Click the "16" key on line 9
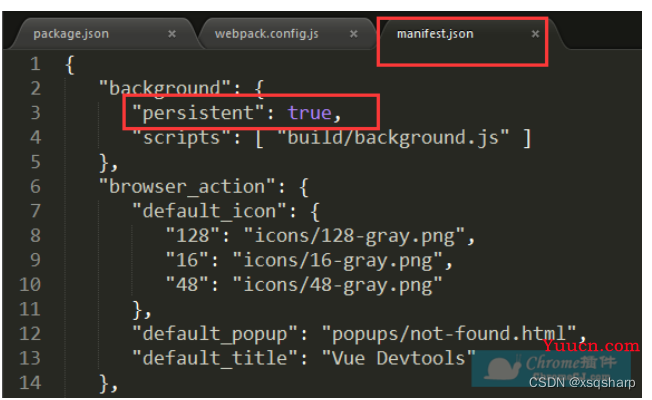Image resolution: width=652 pixels, height=400 pixels. pos(187,260)
